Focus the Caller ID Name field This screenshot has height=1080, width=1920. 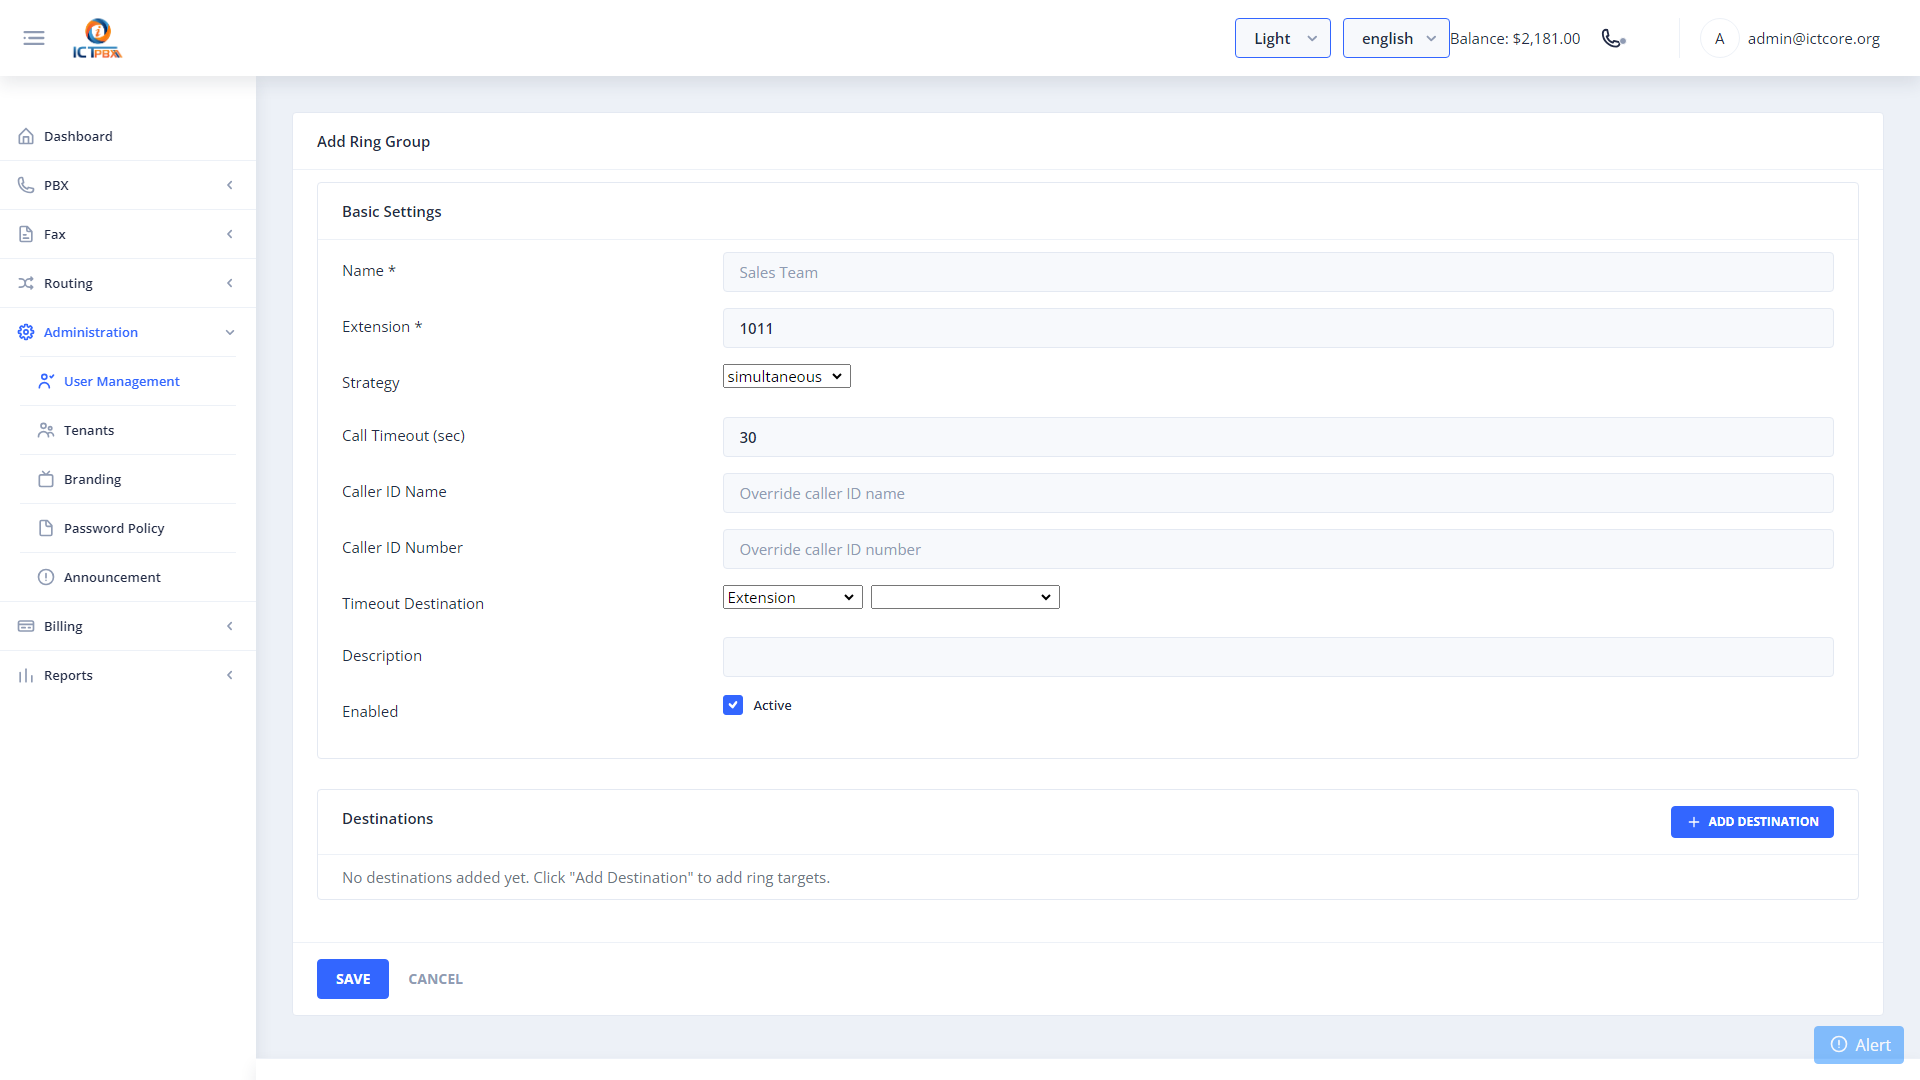[1278, 493]
